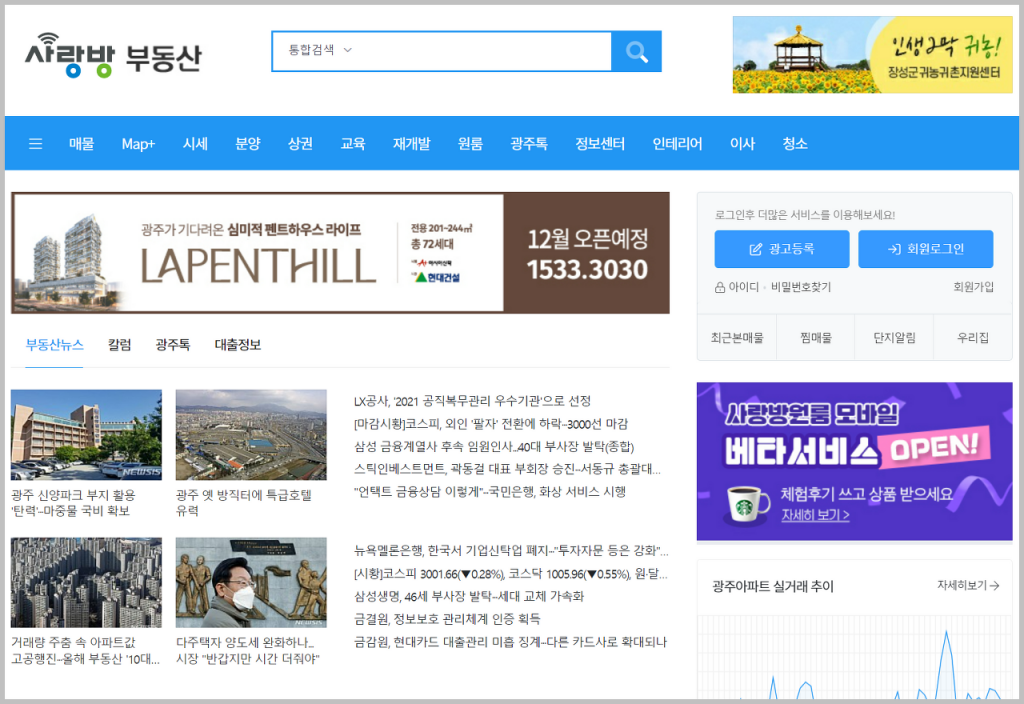Click the 베타서비스 OPEN purple banner
The width and height of the screenshot is (1024, 704).
854,461
